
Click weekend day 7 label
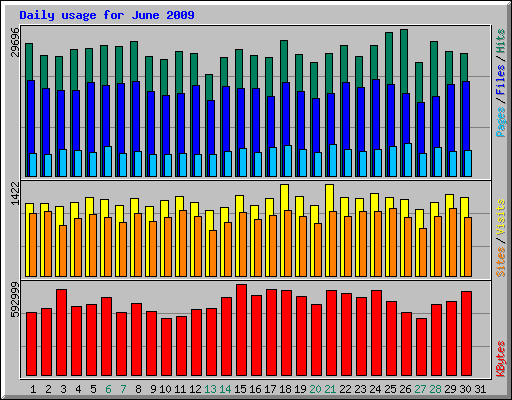pyautogui.click(x=123, y=389)
